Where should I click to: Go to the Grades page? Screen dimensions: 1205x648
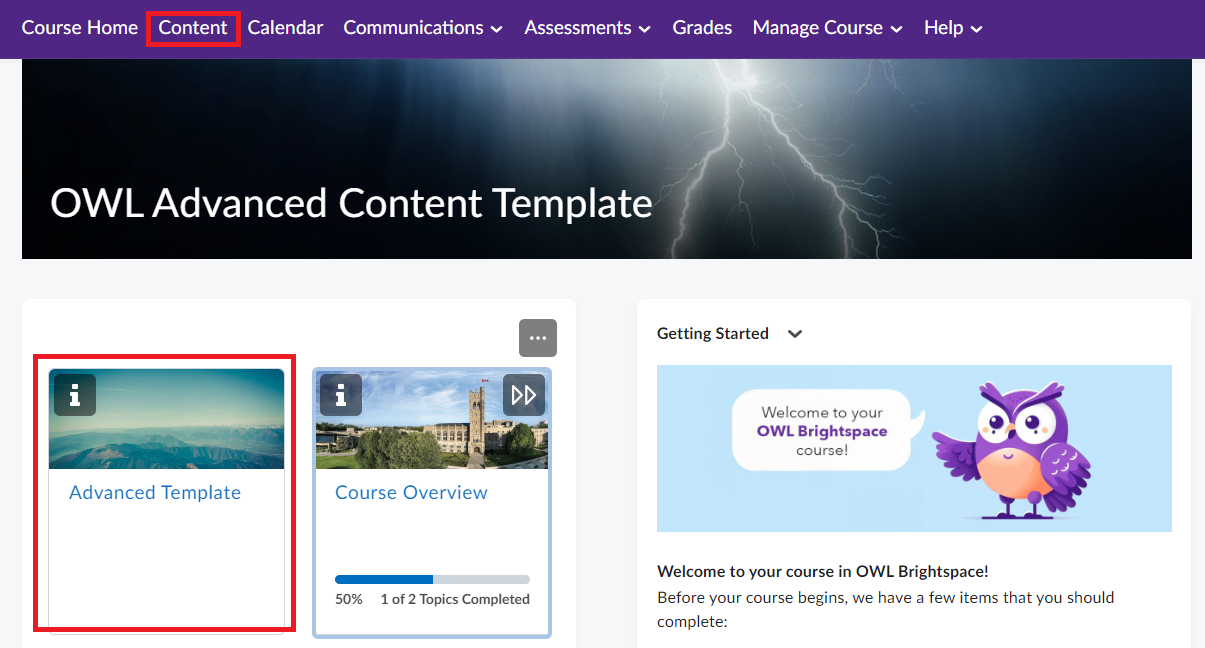(x=701, y=28)
